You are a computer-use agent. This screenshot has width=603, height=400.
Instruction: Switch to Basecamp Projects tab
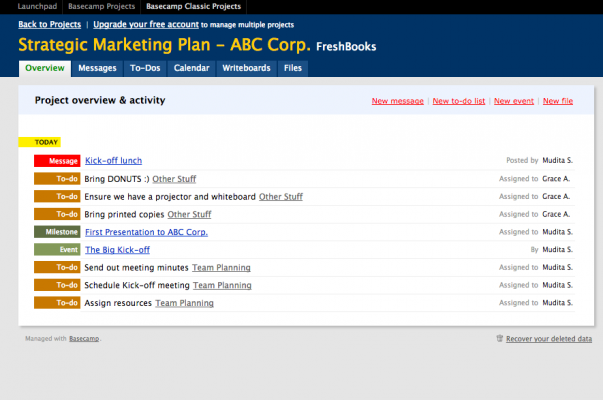(102, 7)
